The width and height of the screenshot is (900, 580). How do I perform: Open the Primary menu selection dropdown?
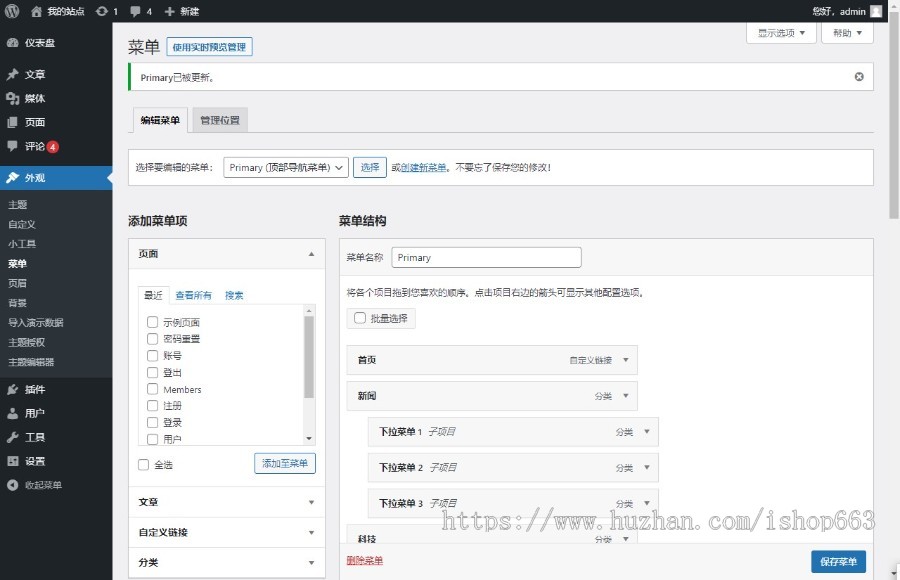(286, 167)
